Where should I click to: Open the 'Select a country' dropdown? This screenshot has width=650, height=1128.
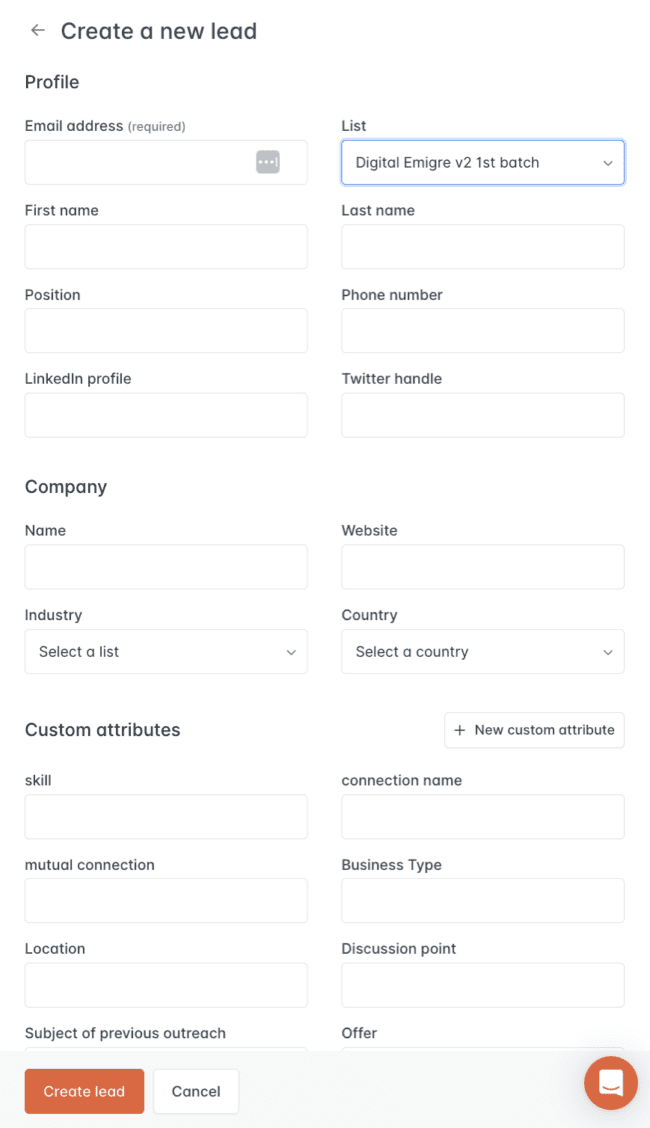coord(482,651)
